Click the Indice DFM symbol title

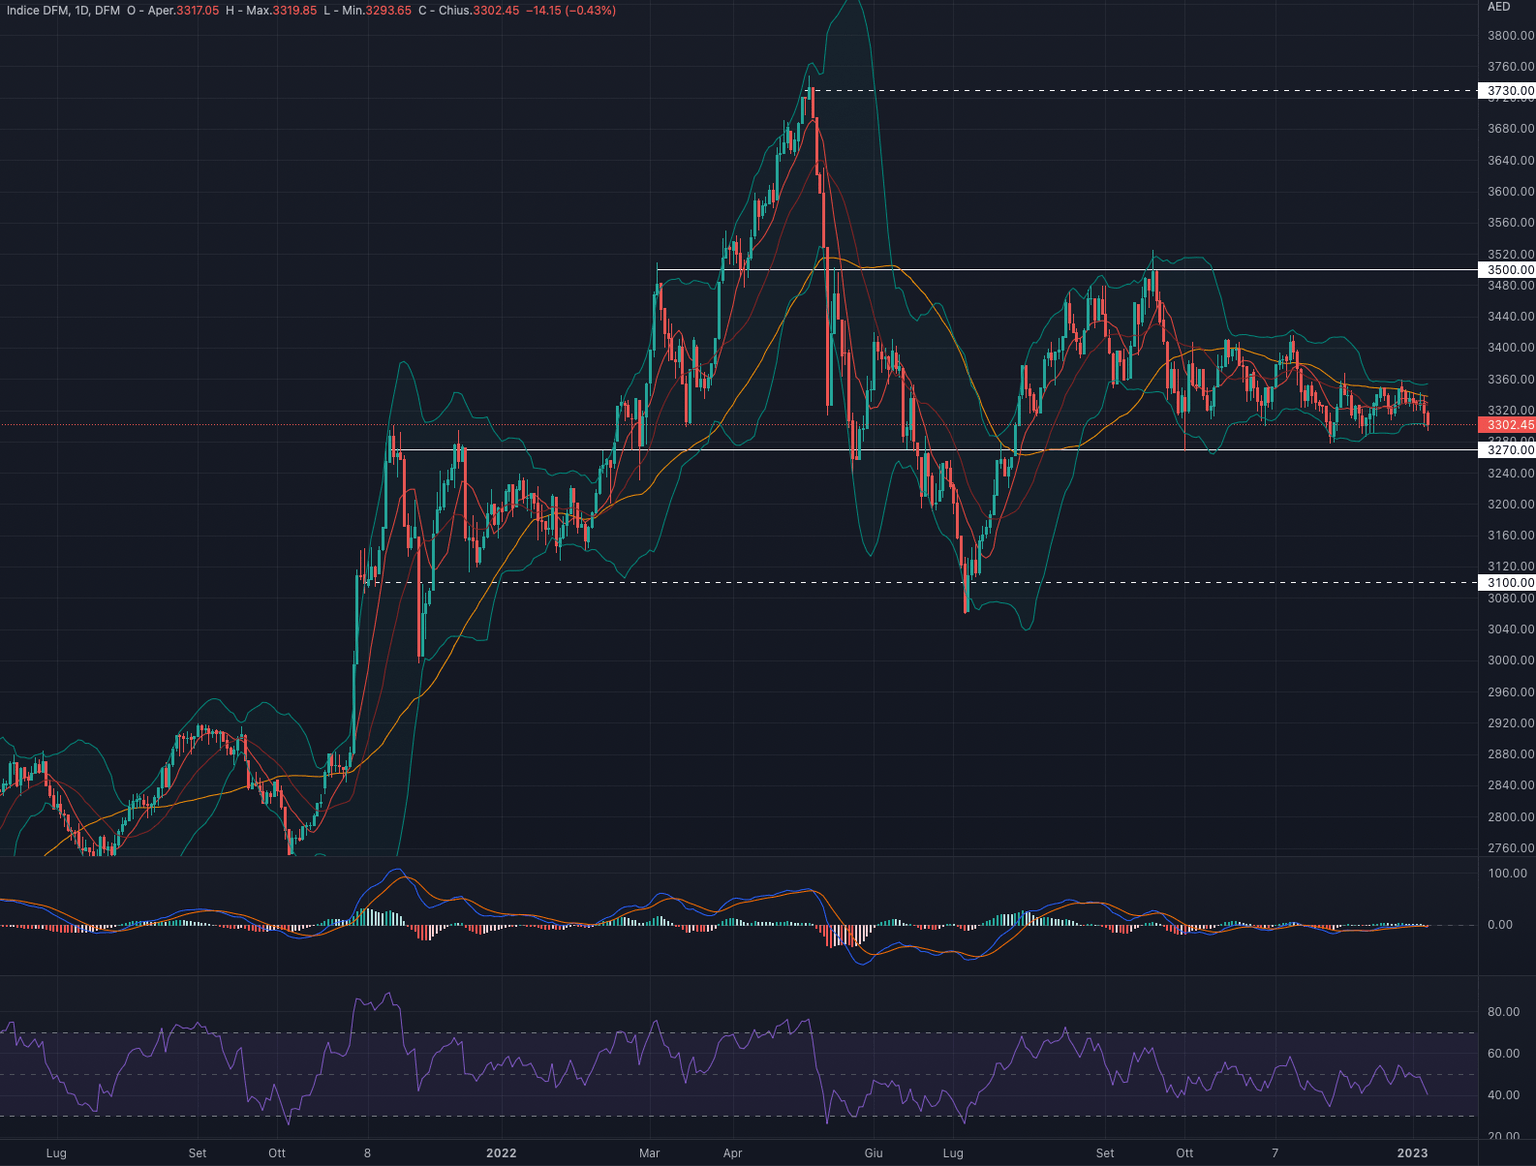(x=37, y=11)
